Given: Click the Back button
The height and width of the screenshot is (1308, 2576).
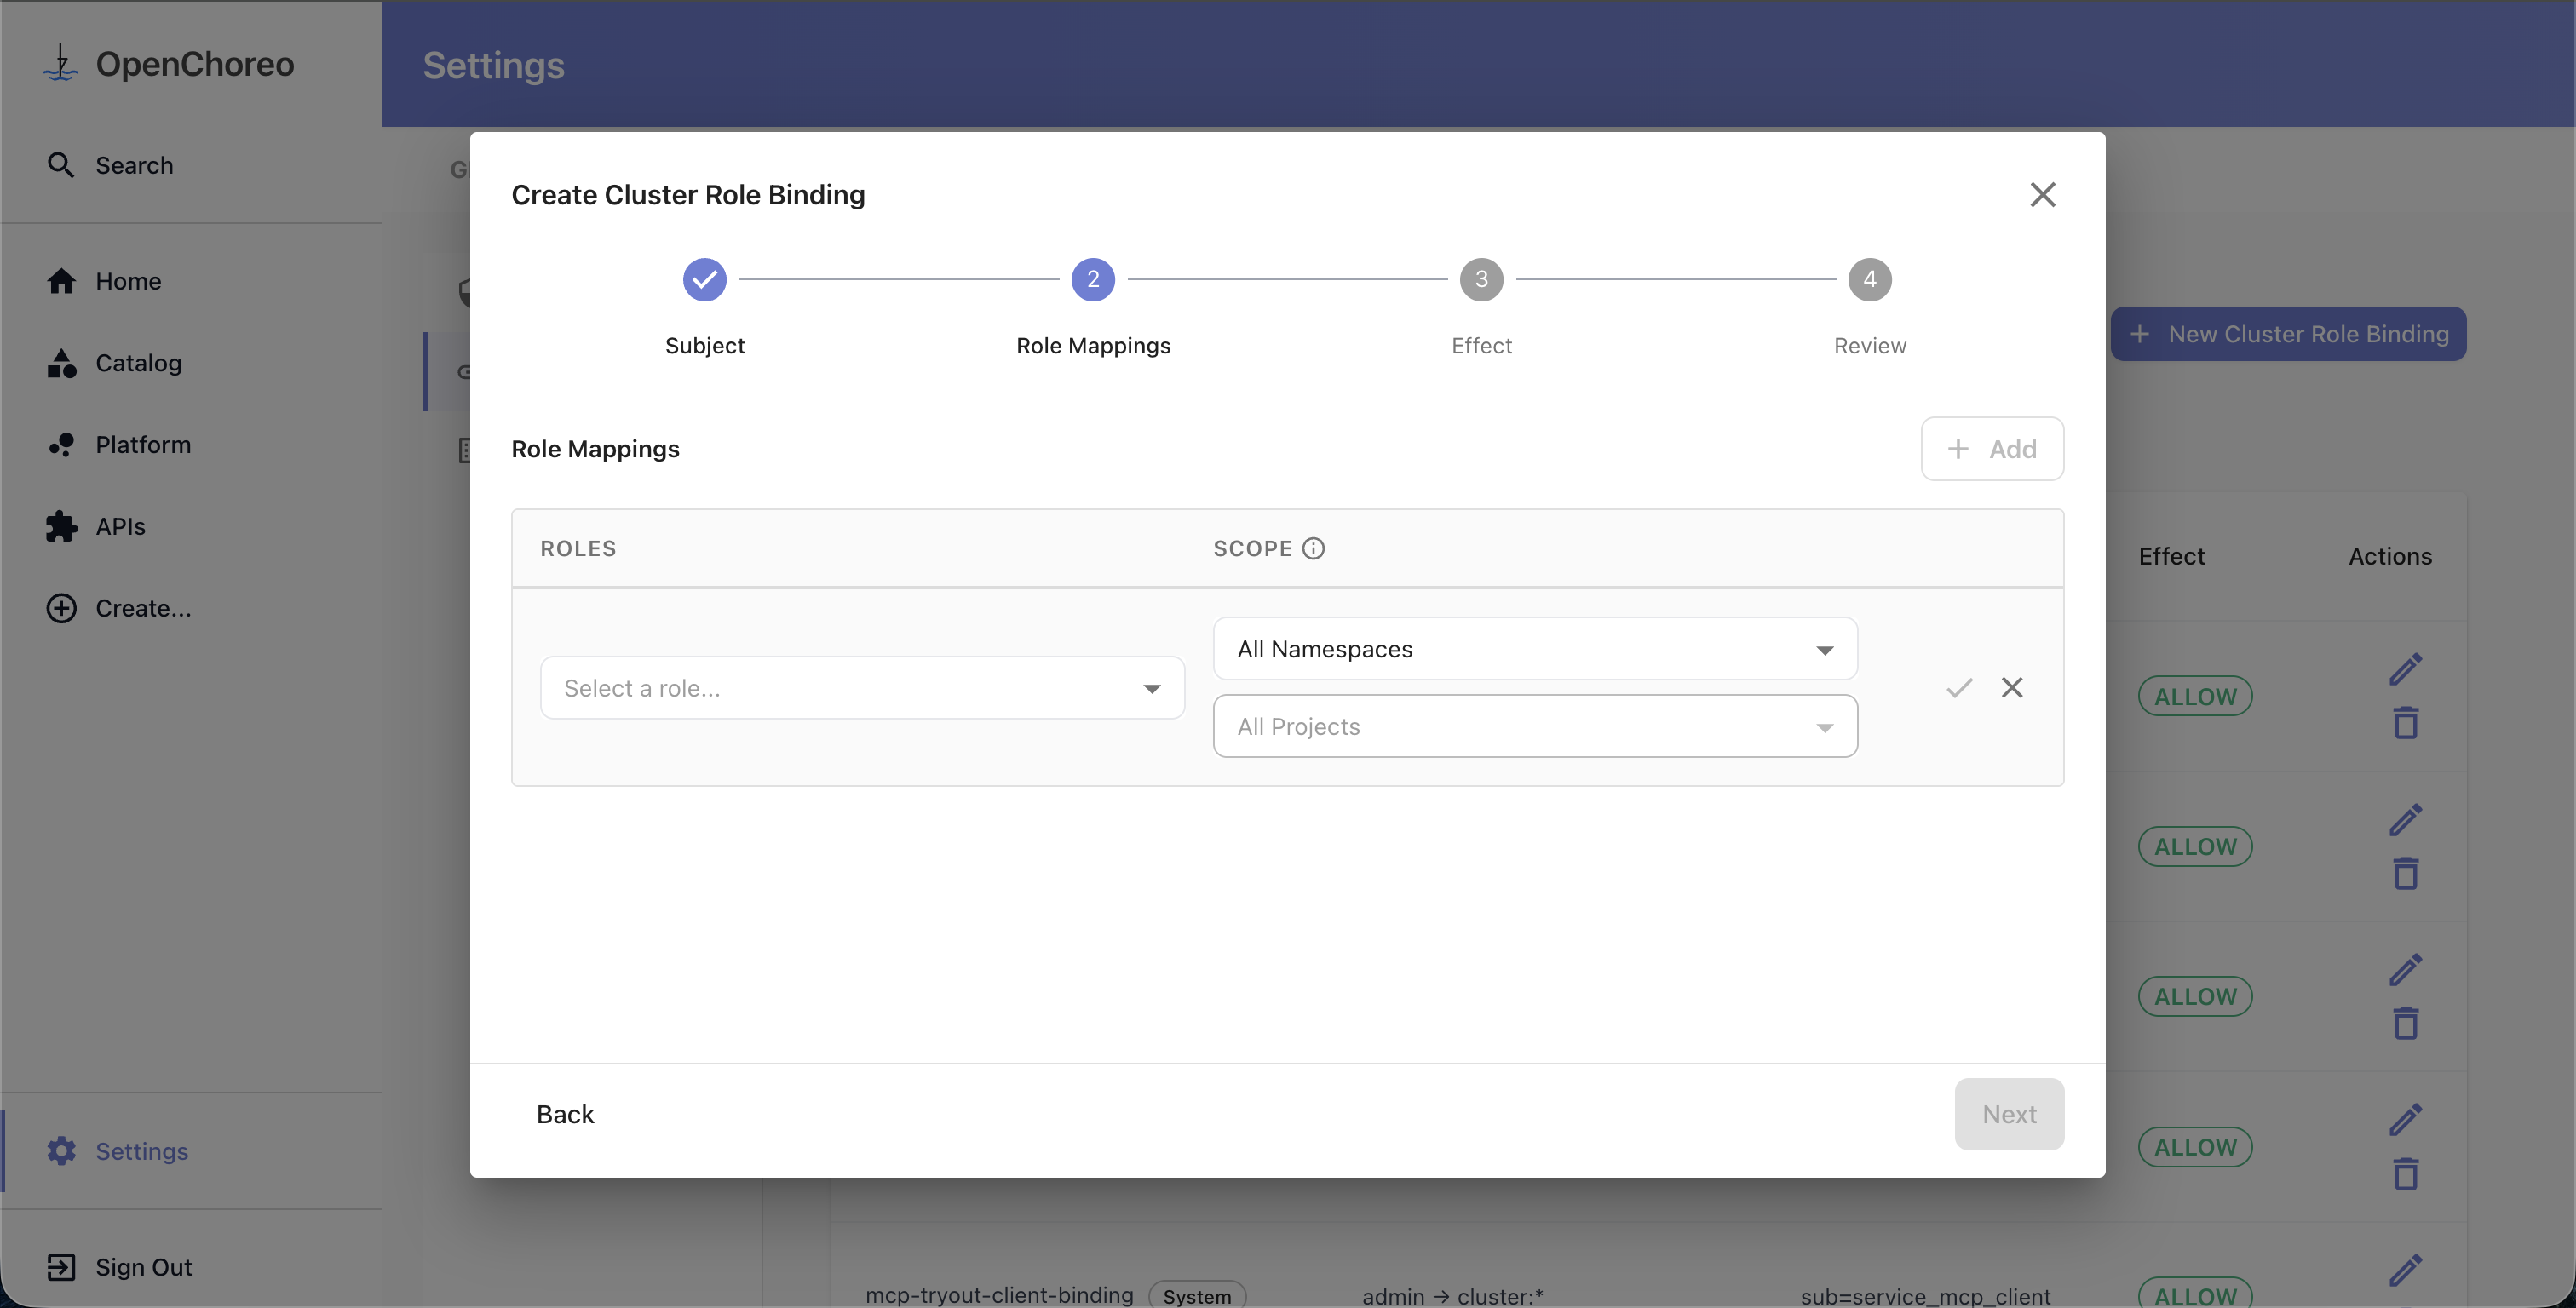Looking at the screenshot, I should (x=565, y=1114).
